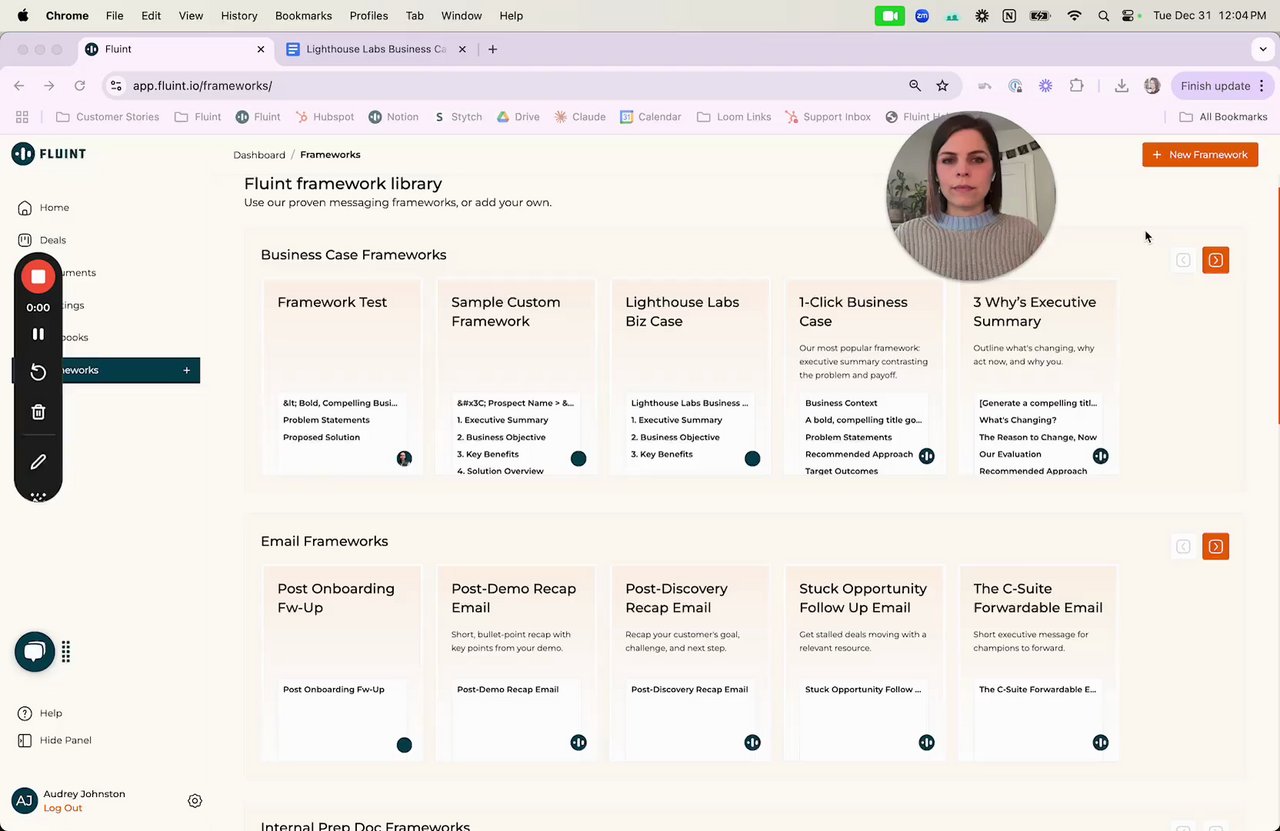Click the red stop recording button
The width and height of the screenshot is (1280, 831).
tap(38, 276)
